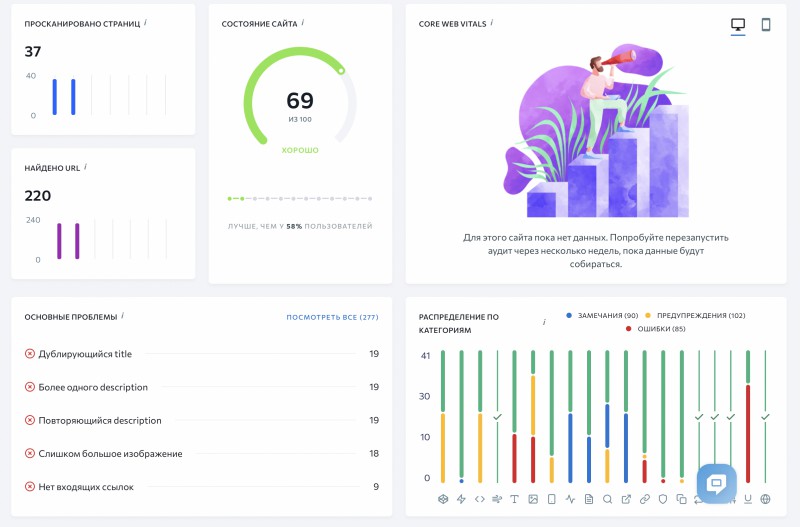
Task: Click checkmark on column above redirects icon
Action: click(497, 417)
